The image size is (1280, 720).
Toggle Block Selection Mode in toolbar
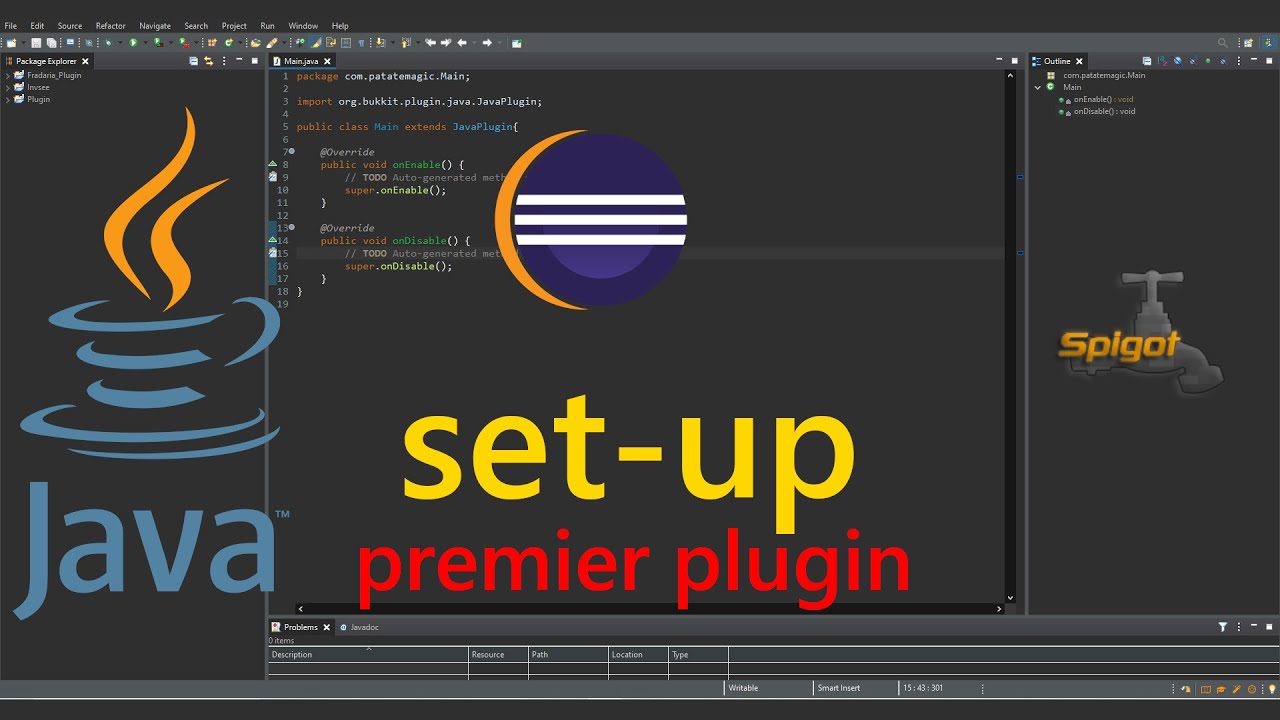click(x=345, y=43)
